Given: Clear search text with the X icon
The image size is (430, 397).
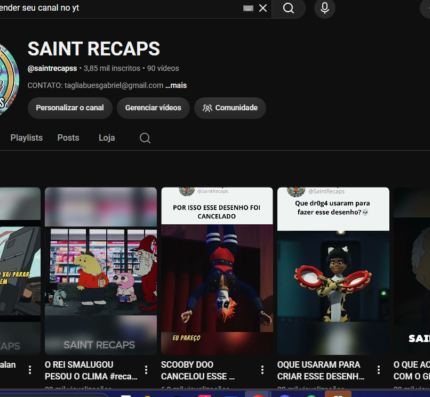Looking at the screenshot, I should click(263, 8).
